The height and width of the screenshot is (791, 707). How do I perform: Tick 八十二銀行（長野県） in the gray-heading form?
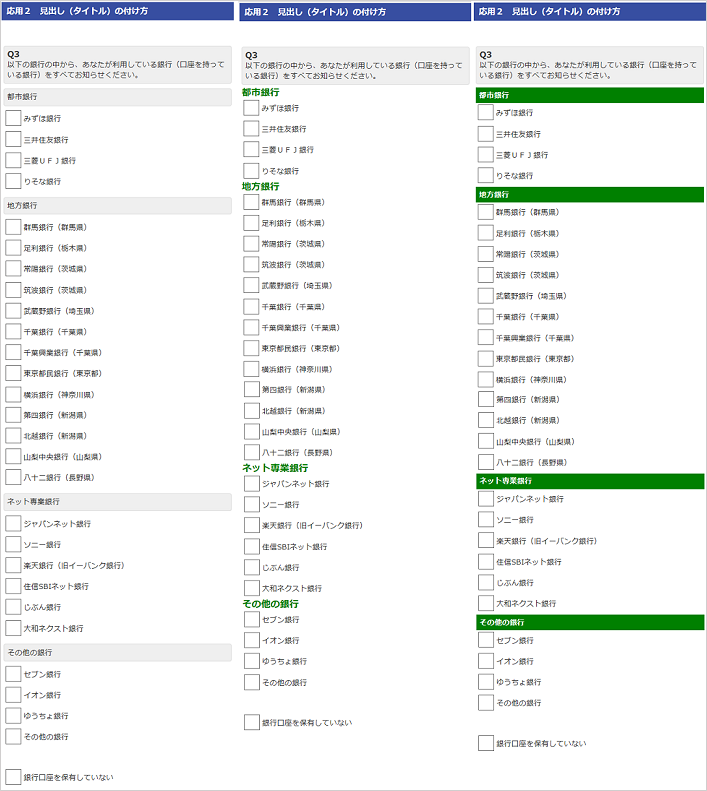coord(13,477)
